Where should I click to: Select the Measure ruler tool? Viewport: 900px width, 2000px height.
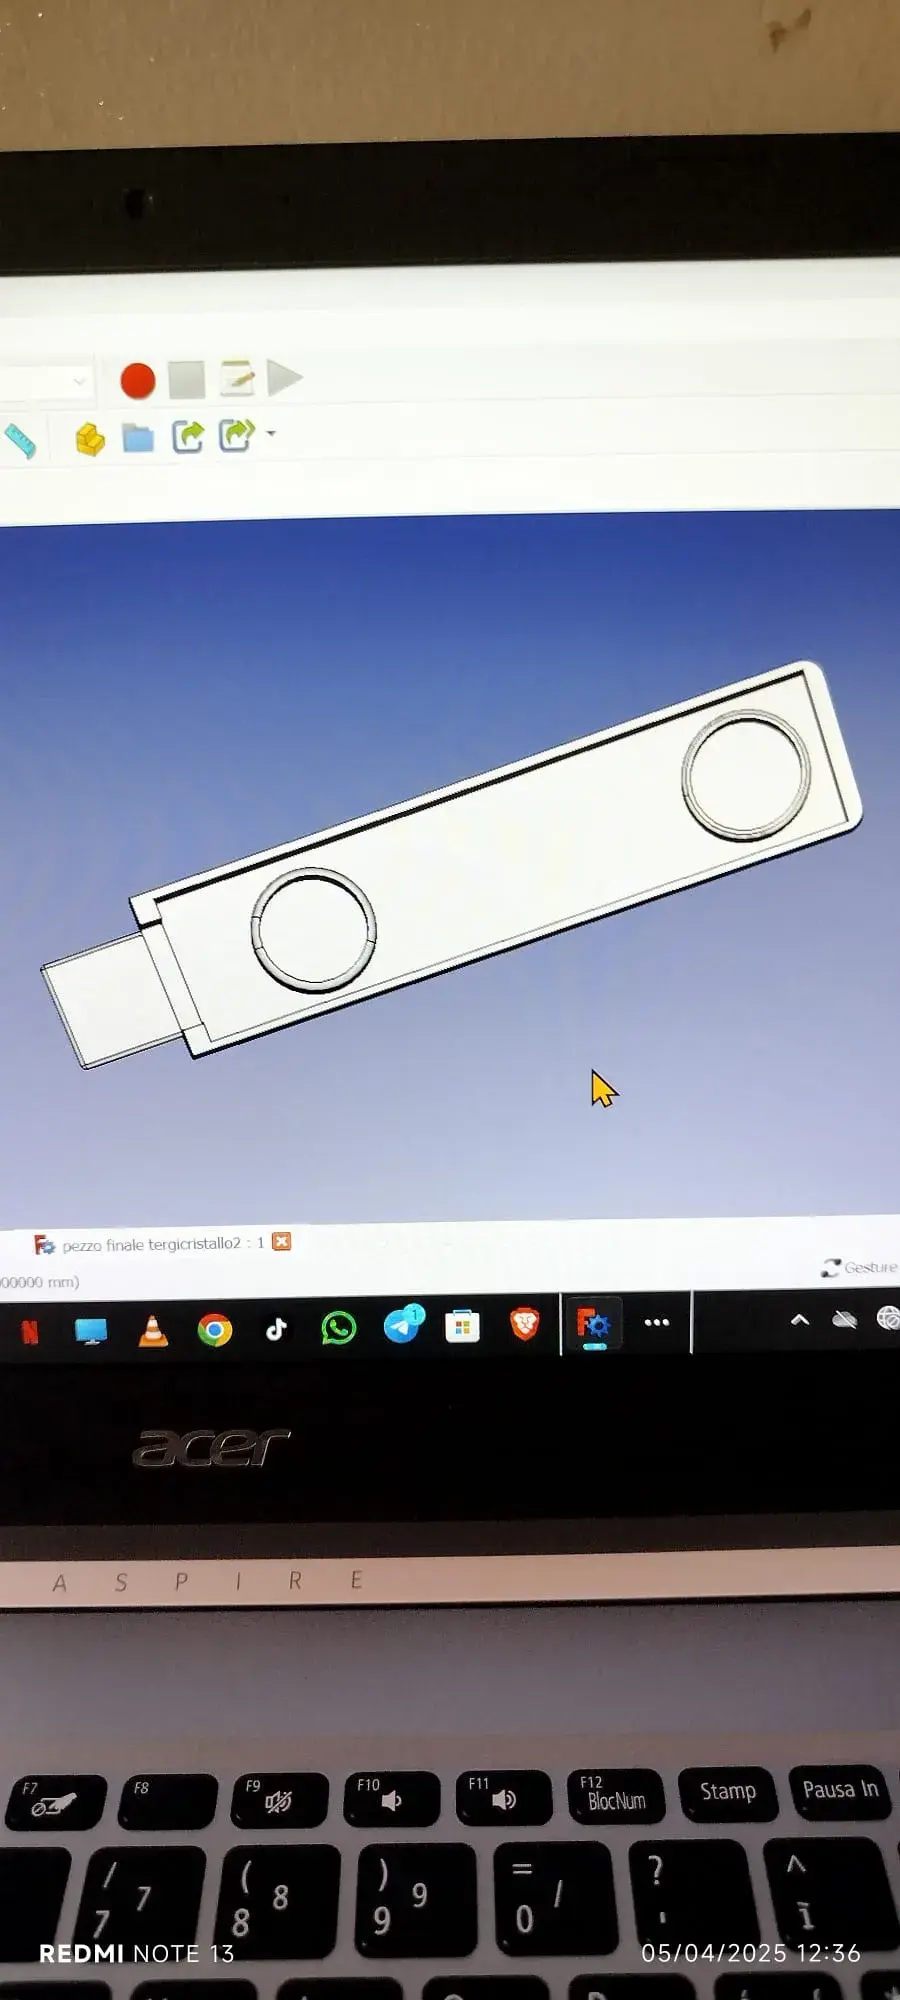19,441
